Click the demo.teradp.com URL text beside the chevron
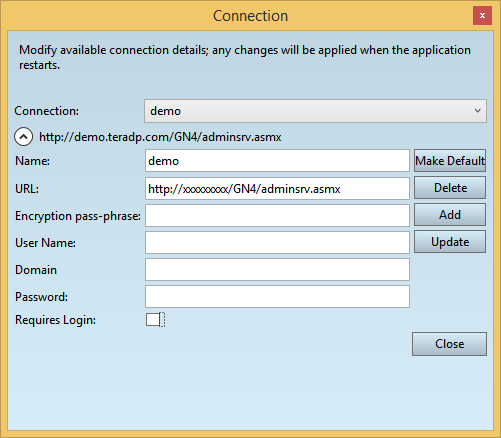 [x=160, y=137]
